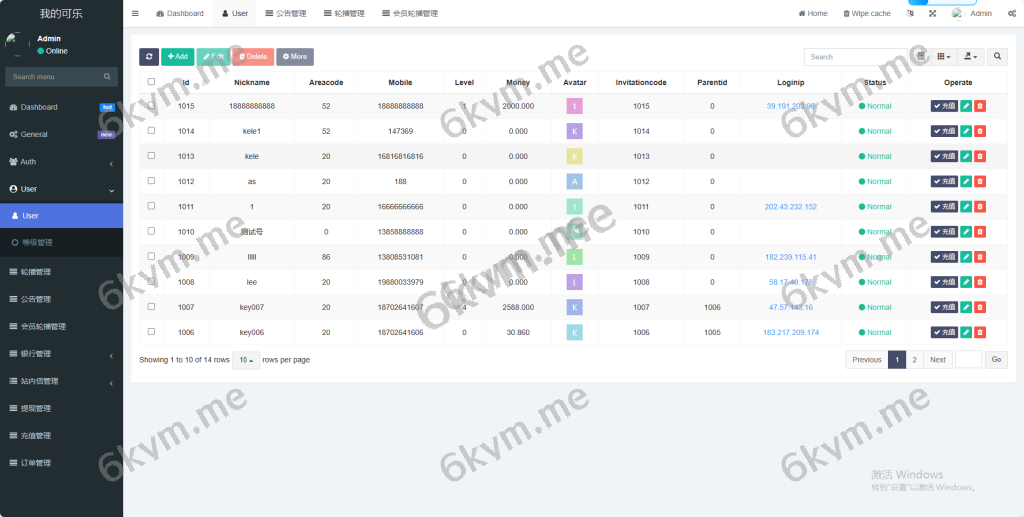Click the red delete icon for user 1015
Image resolution: width=1024 pixels, height=517 pixels.
pos(980,106)
